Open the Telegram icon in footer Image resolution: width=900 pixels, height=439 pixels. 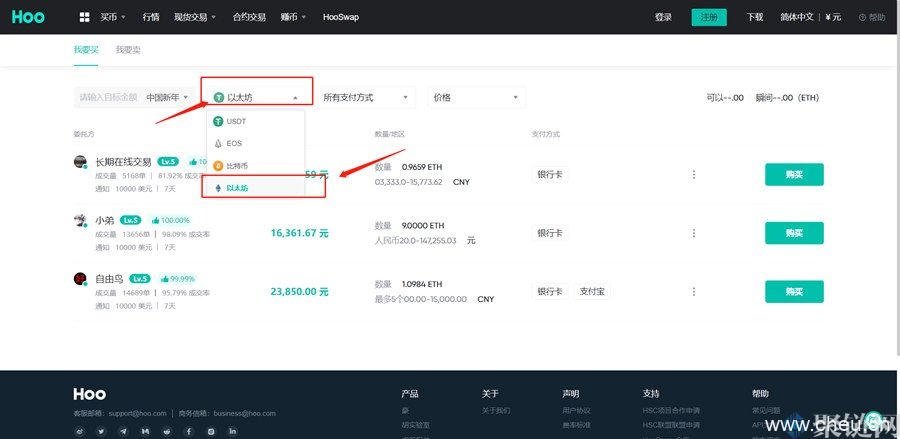(123, 430)
